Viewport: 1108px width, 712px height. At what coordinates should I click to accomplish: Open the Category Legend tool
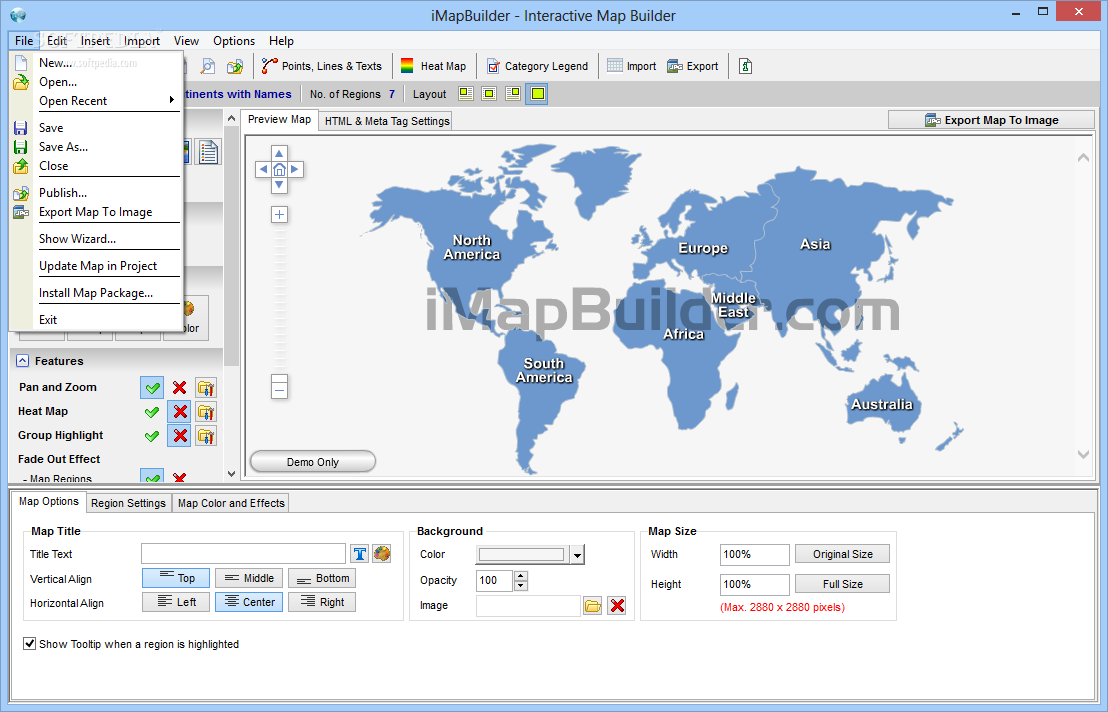pyautogui.click(x=537, y=66)
